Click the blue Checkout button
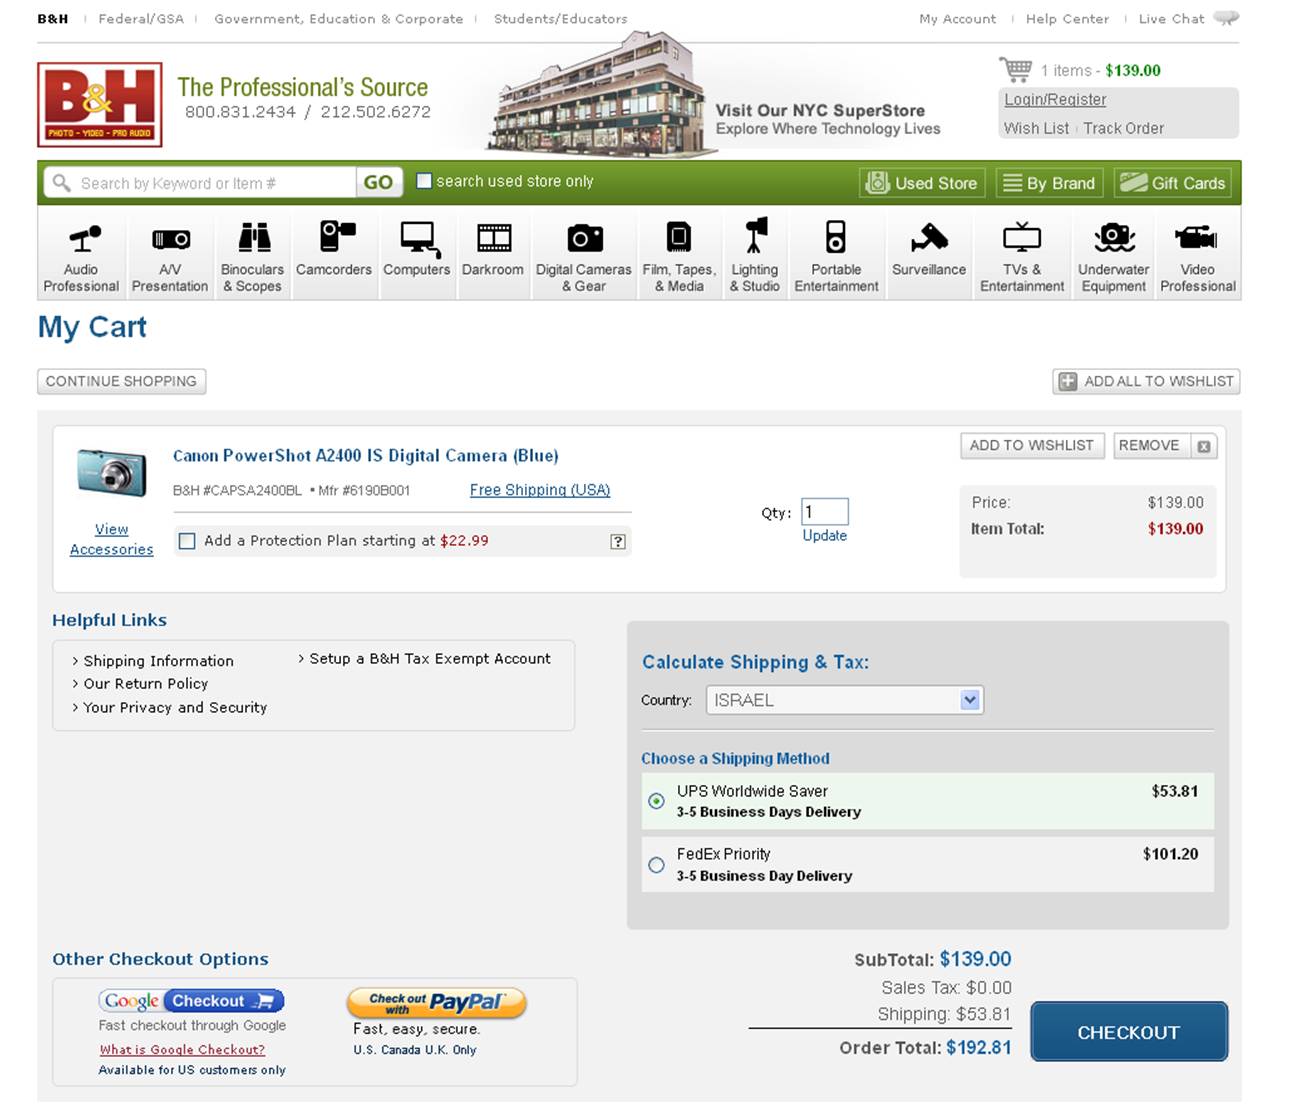This screenshot has width=1299, height=1111. point(1128,1032)
